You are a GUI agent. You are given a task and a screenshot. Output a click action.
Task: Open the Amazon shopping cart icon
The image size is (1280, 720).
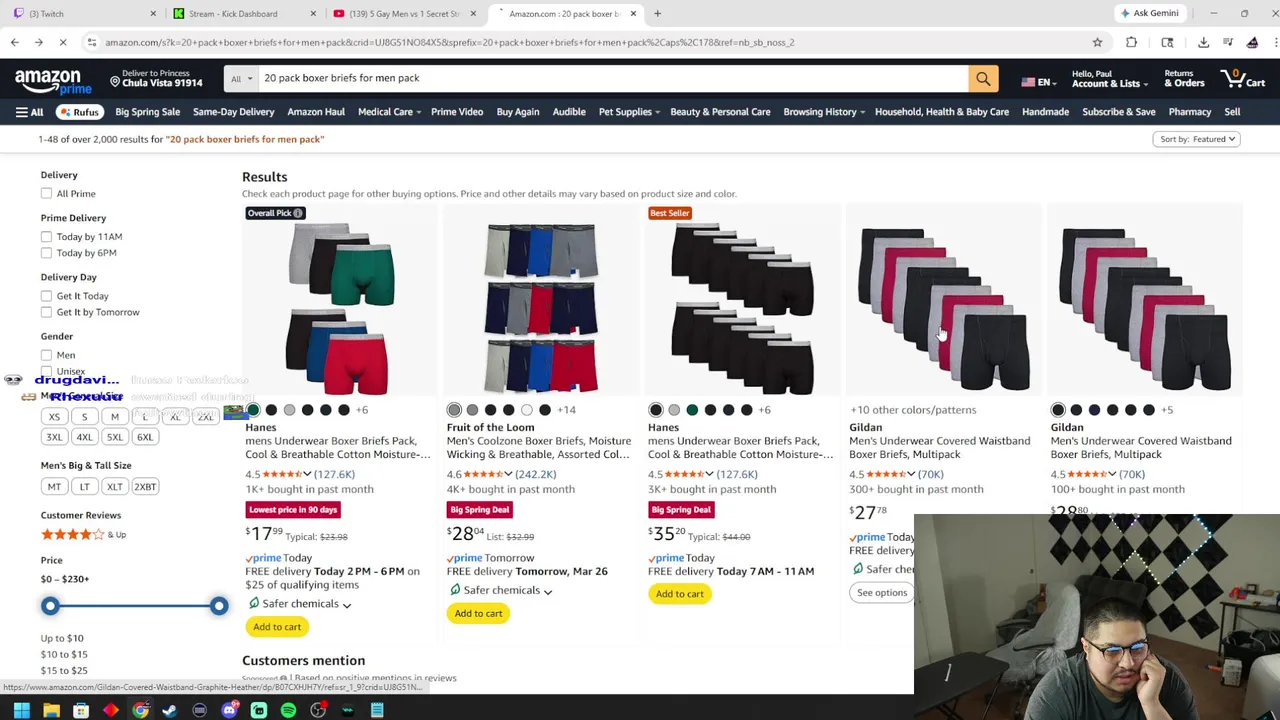coord(1243,78)
